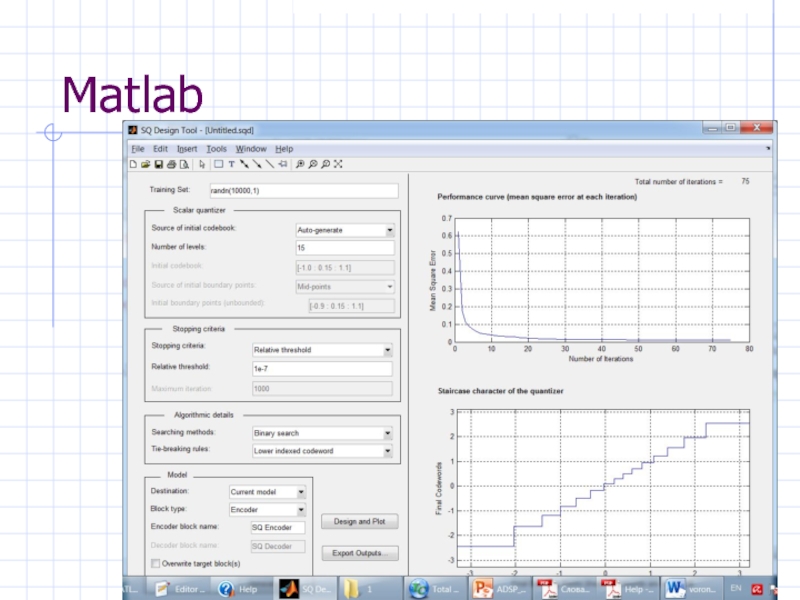Click the iterations count value 75
Viewport: 800px width, 600px height.
(745, 181)
